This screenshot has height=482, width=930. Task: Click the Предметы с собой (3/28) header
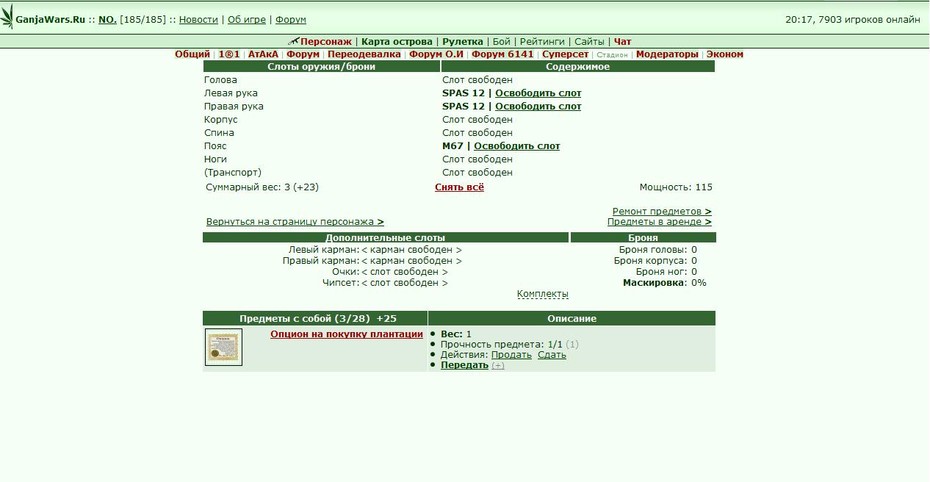pyautogui.click(x=315, y=318)
